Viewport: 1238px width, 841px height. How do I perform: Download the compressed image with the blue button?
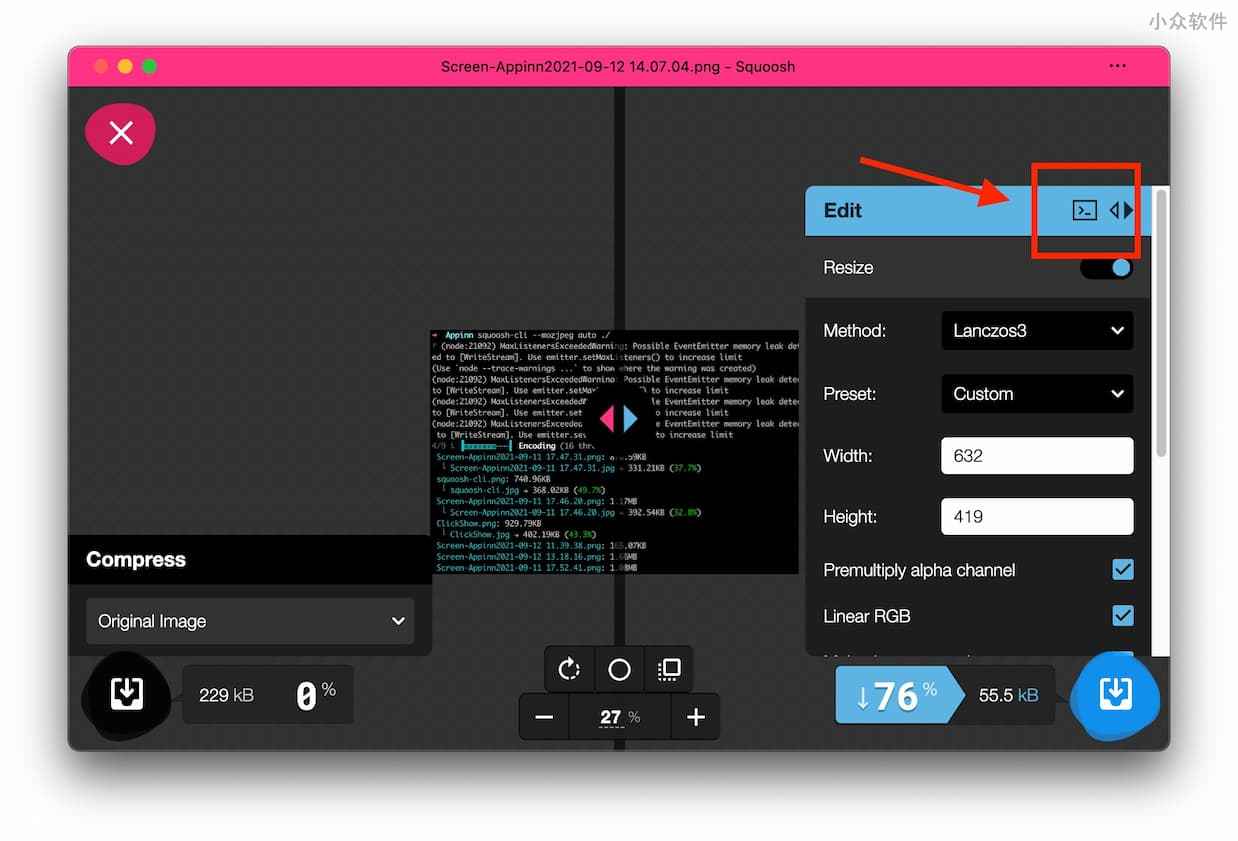click(1115, 695)
